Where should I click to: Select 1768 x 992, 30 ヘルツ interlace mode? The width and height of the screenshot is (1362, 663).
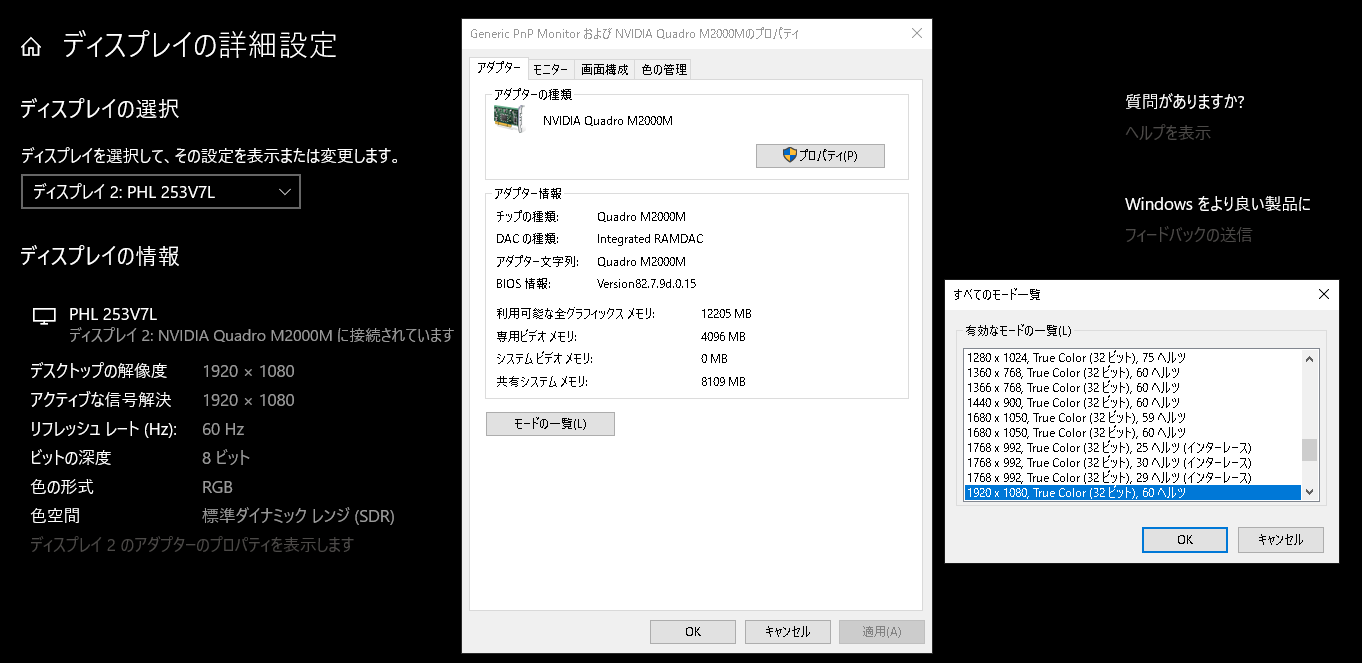pyautogui.click(x=1132, y=462)
